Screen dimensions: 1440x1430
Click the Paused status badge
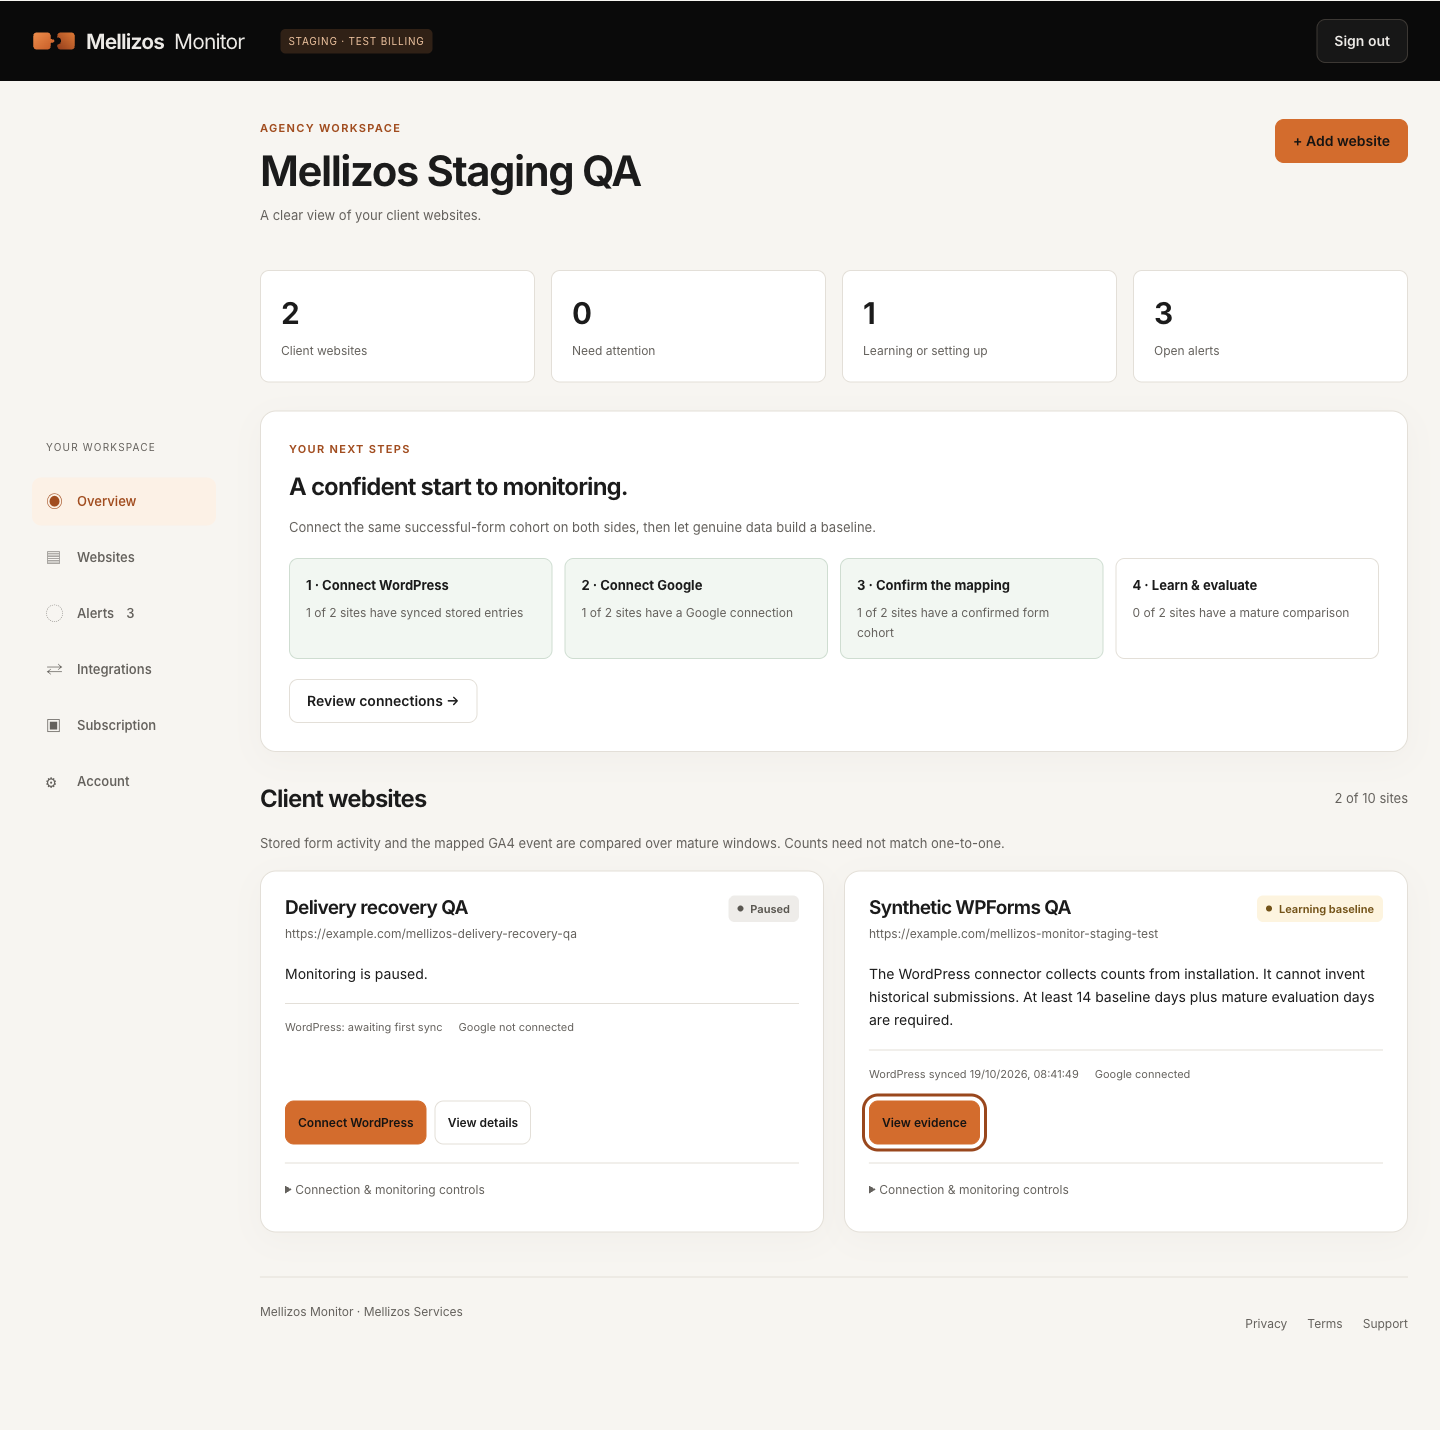(764, 909)
